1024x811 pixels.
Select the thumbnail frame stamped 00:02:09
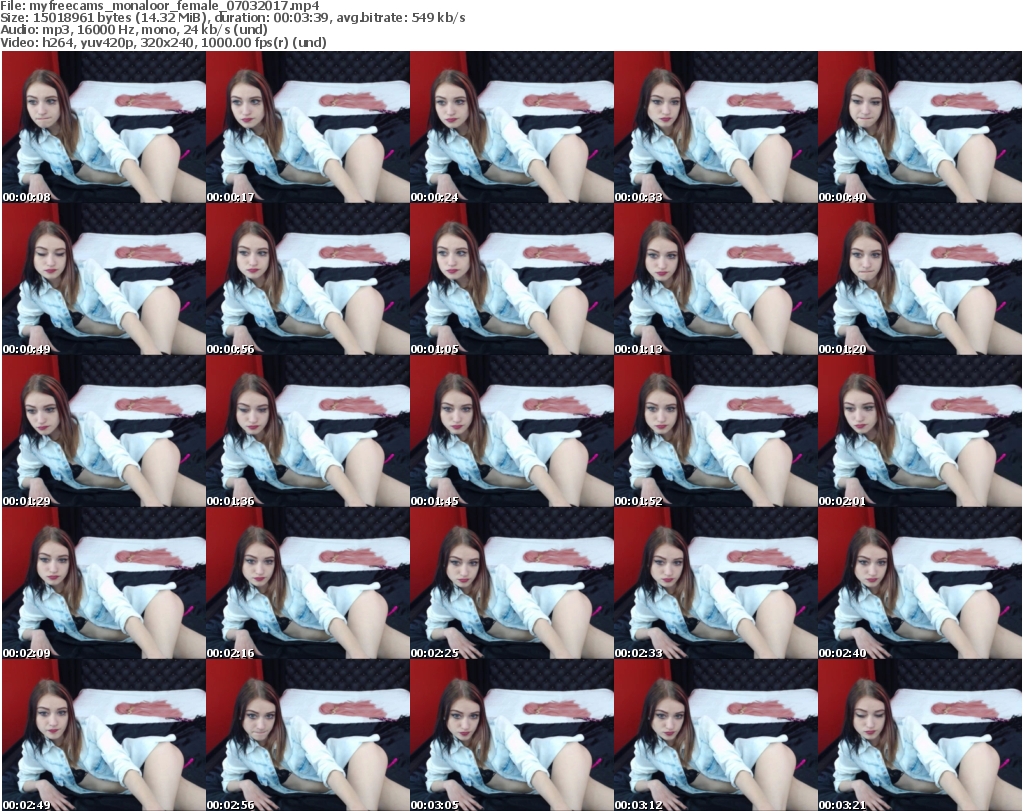[x=104, y=584]
